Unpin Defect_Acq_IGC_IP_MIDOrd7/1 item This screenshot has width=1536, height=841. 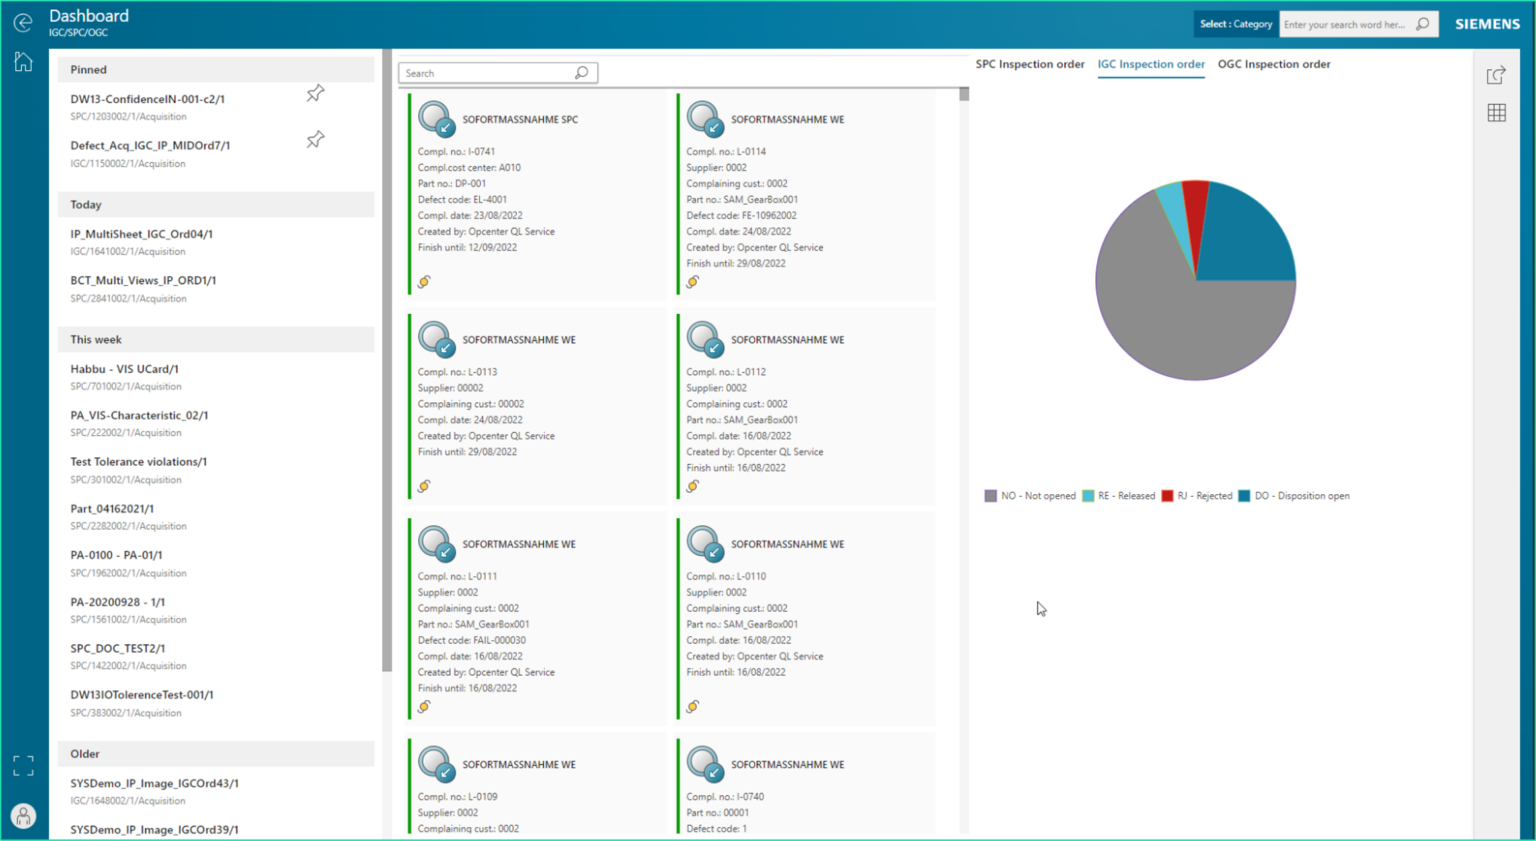pos(314,139)
